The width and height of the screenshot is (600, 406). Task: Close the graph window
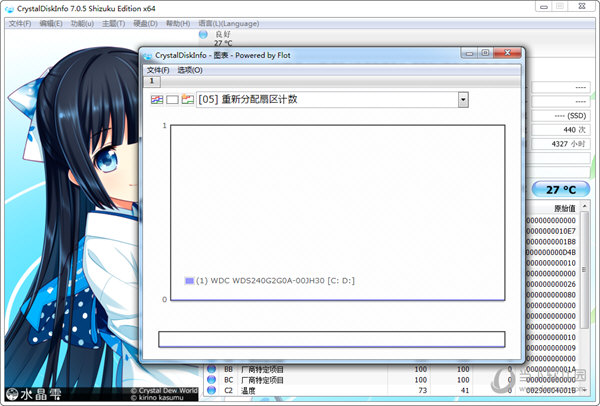click(507, 53)
